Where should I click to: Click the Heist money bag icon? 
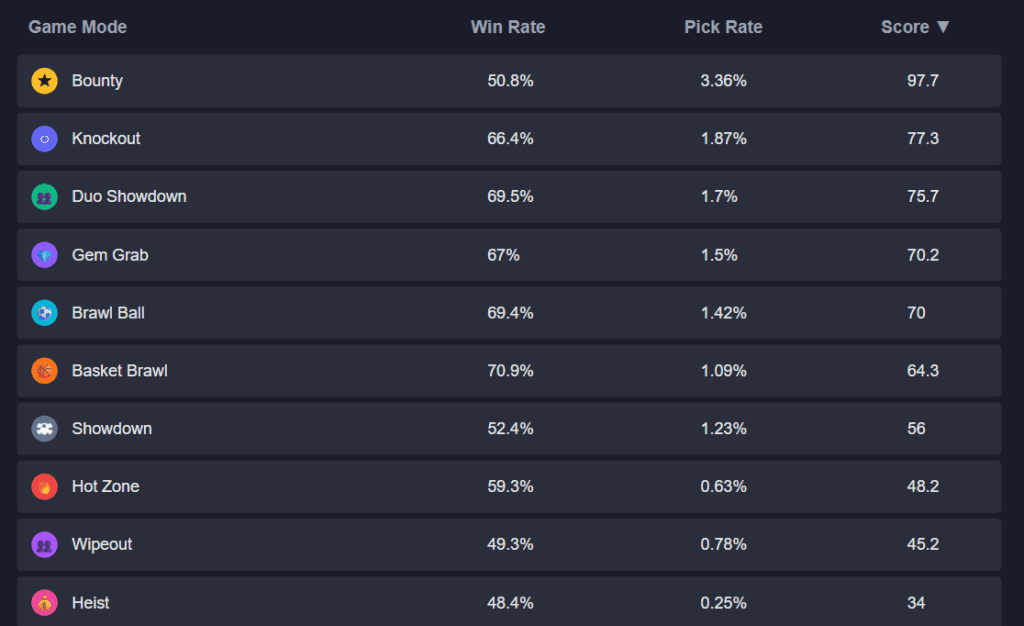(x=44, y=603)
